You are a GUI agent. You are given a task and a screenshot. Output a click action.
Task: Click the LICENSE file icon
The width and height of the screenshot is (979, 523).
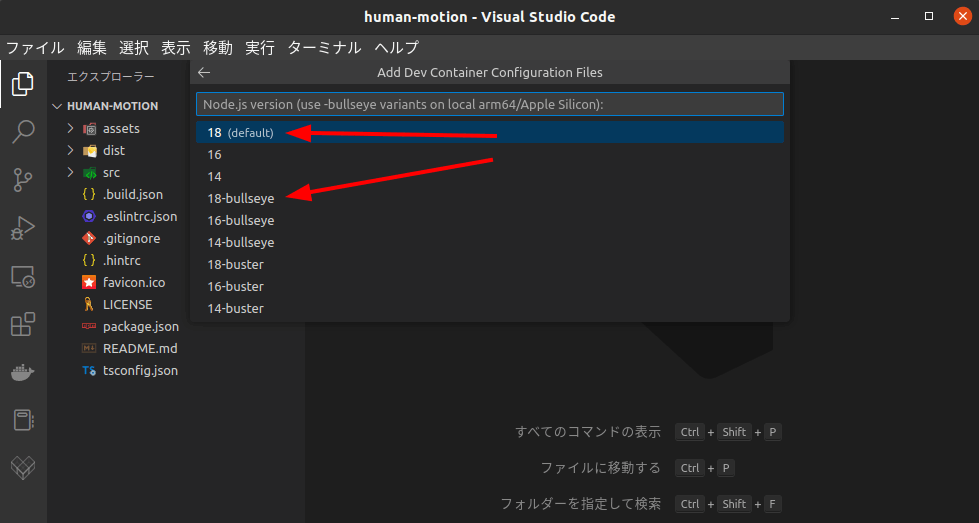89,305
